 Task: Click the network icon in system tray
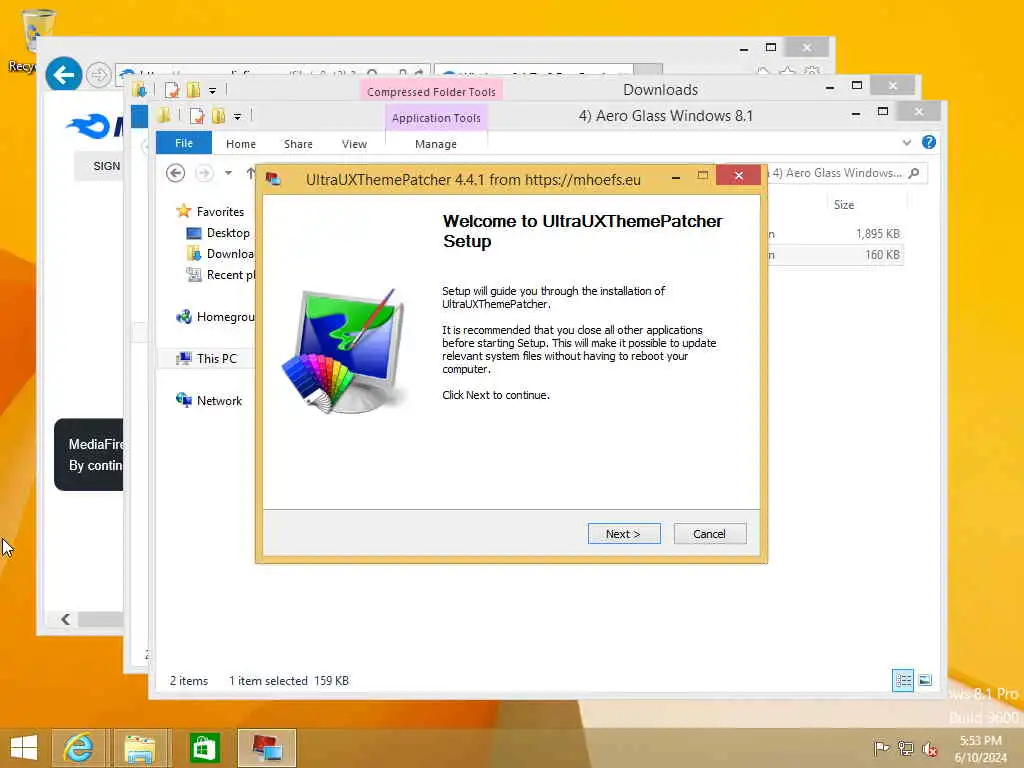click(x=905, y=748)
